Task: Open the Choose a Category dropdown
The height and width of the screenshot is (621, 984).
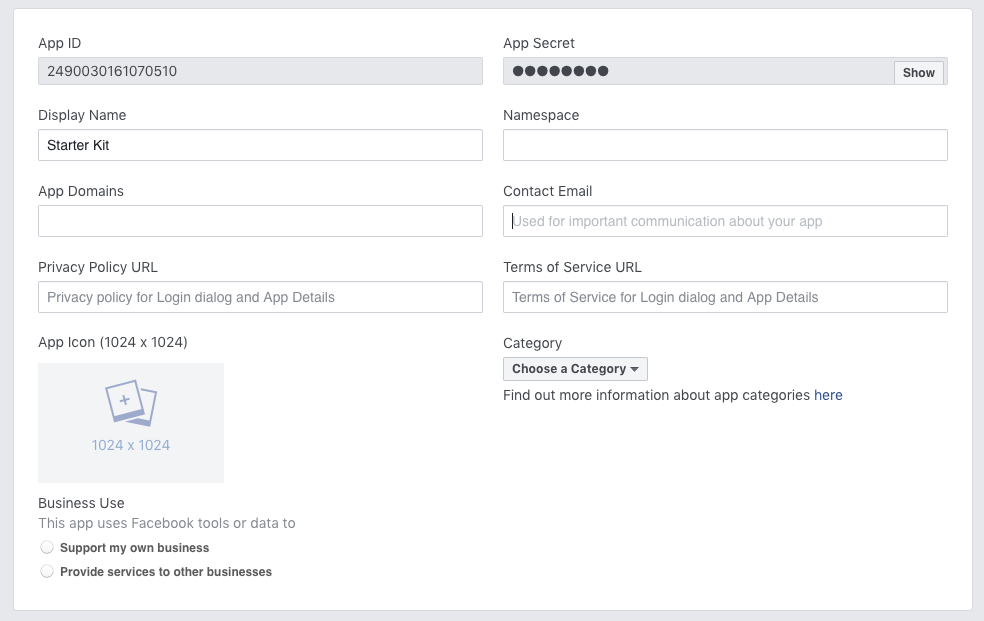Action: 575,369
